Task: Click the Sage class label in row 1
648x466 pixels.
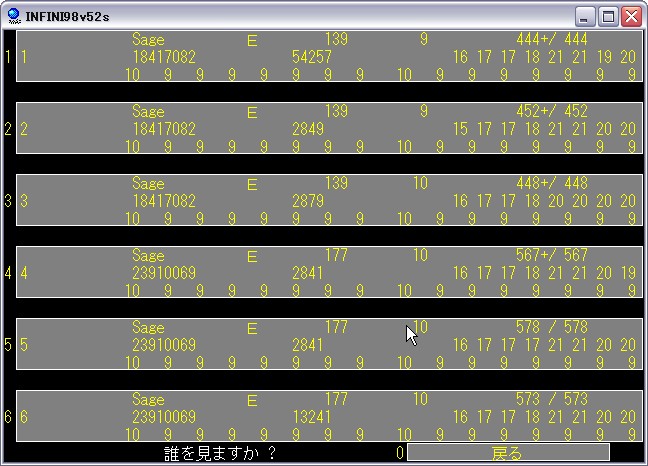Action: [x=148, y=40]
